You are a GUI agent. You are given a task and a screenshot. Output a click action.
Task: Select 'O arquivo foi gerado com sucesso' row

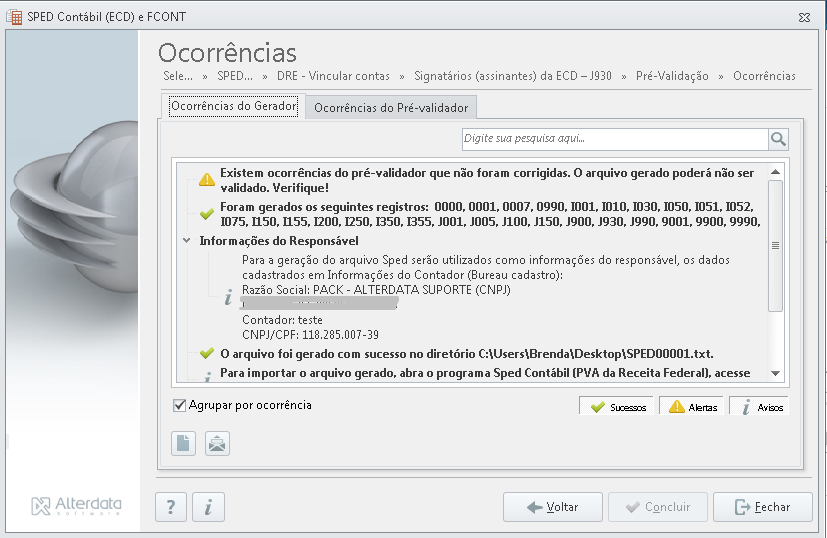click(467, 353)
